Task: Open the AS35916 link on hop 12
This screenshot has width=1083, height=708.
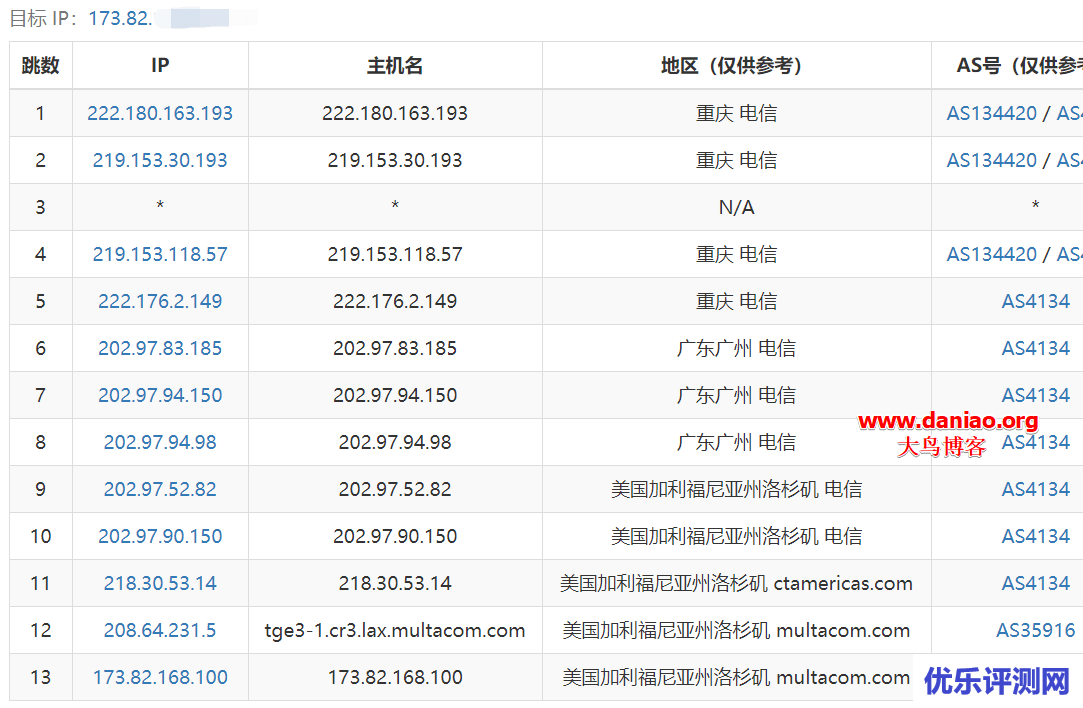Action: coord(1036,630)
